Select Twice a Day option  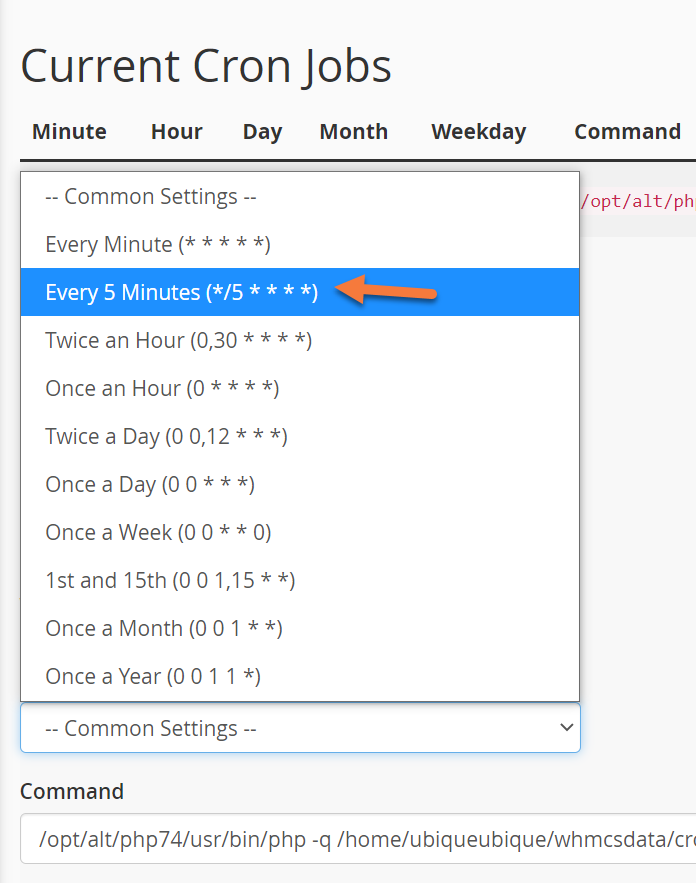coord(166,436)
